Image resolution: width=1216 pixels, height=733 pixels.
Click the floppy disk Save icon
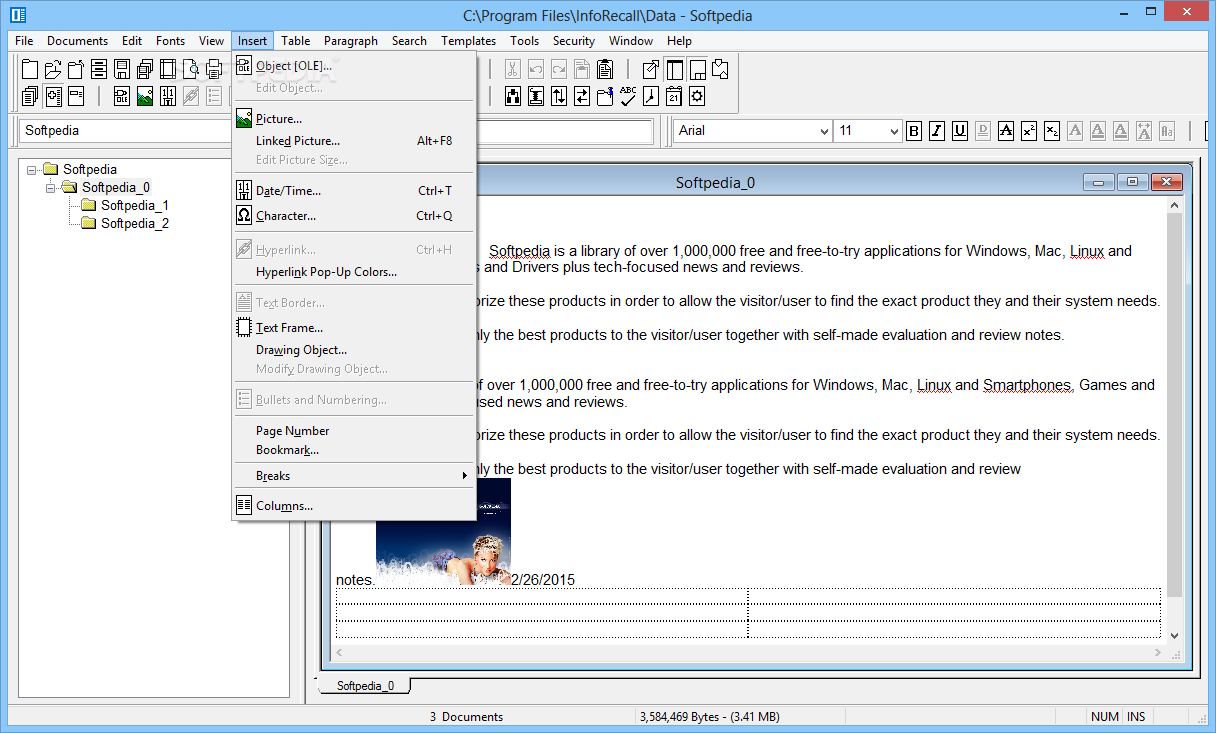(122, 69)
